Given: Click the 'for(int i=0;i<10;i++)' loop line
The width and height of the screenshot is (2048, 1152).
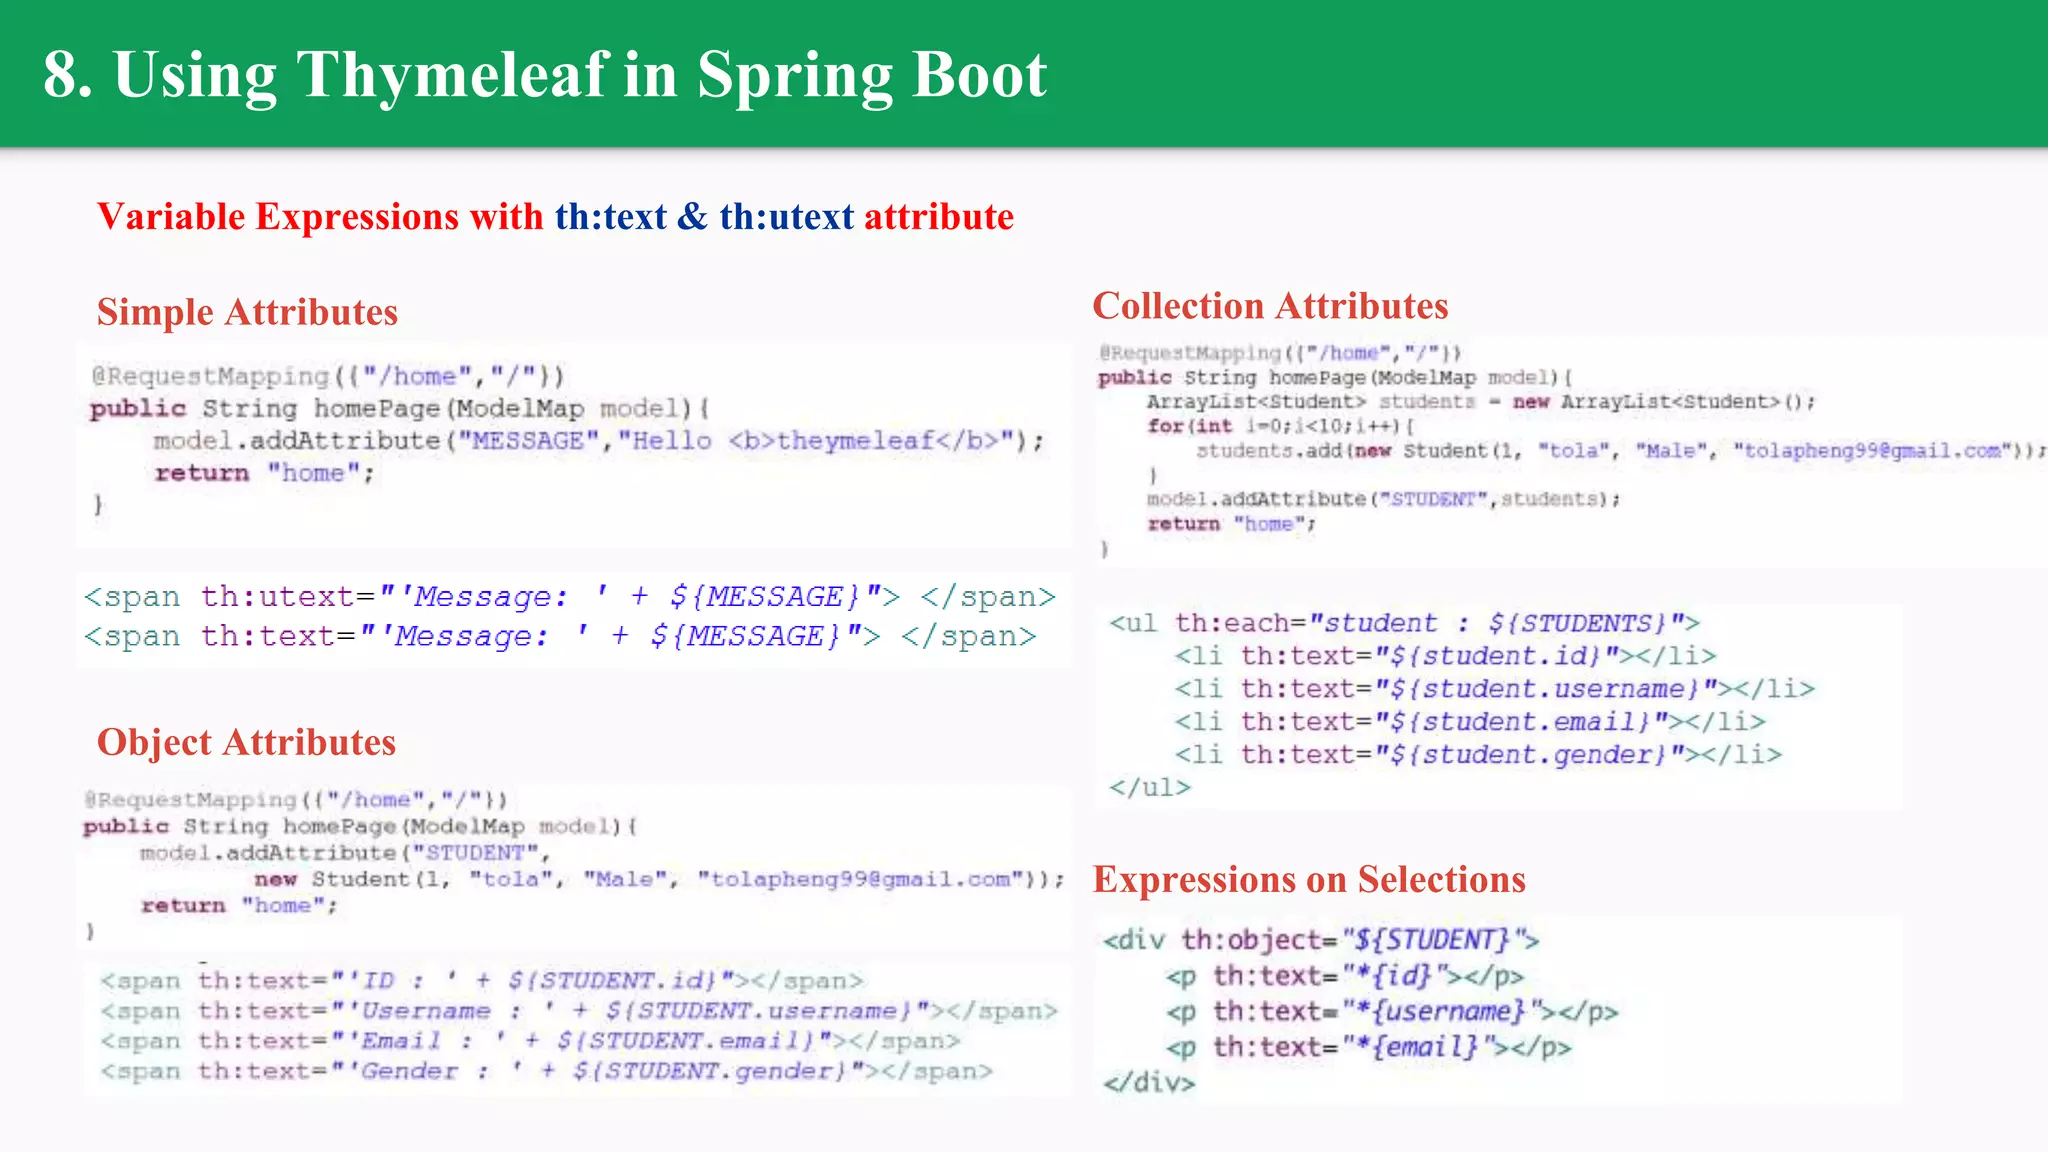Looking at the screenshot, I should click(x=1280, y=426).
